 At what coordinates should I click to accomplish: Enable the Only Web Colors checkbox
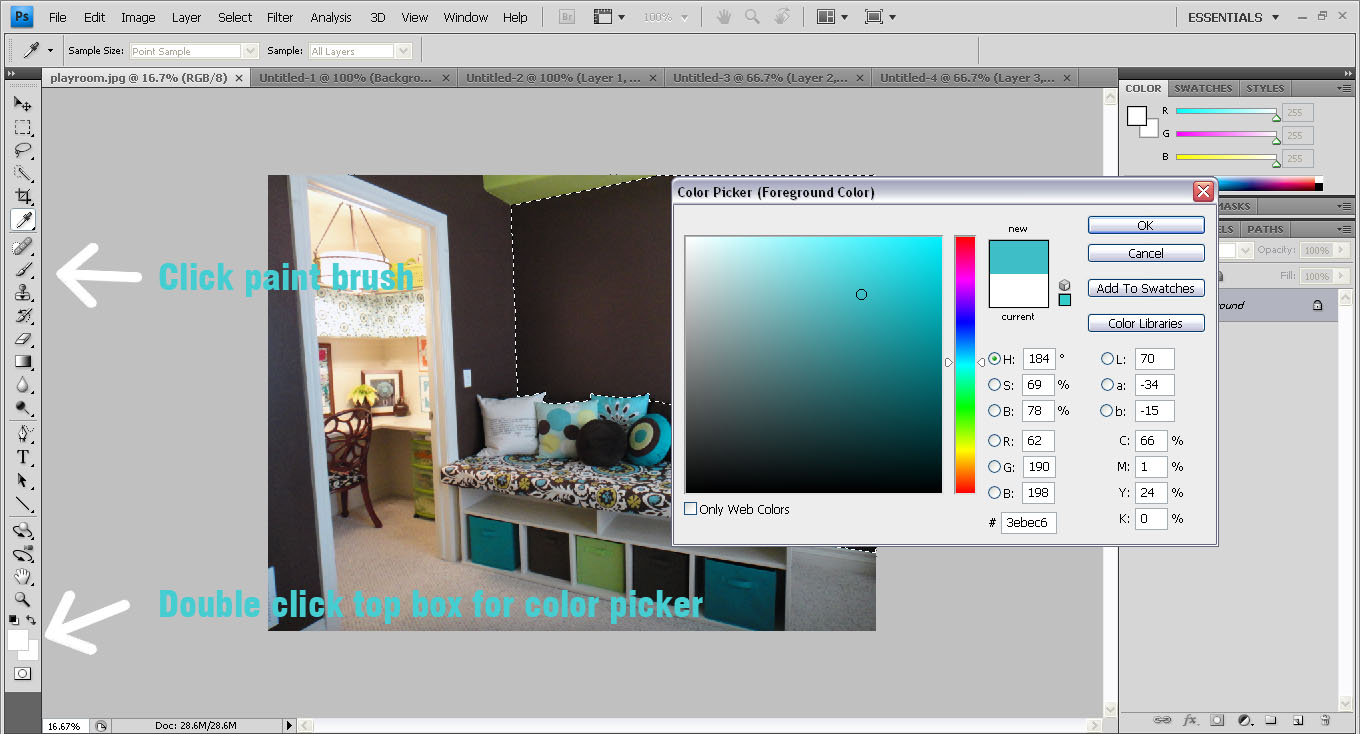click(x=690, y=508)
